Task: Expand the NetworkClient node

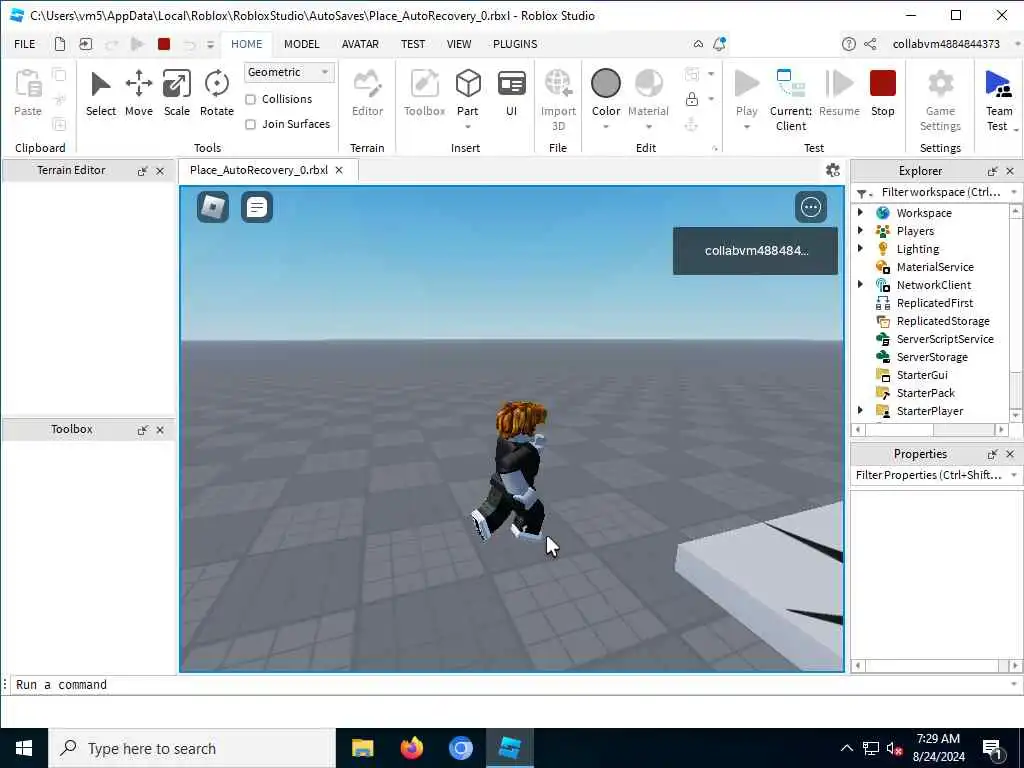Action: click(860, 284)
